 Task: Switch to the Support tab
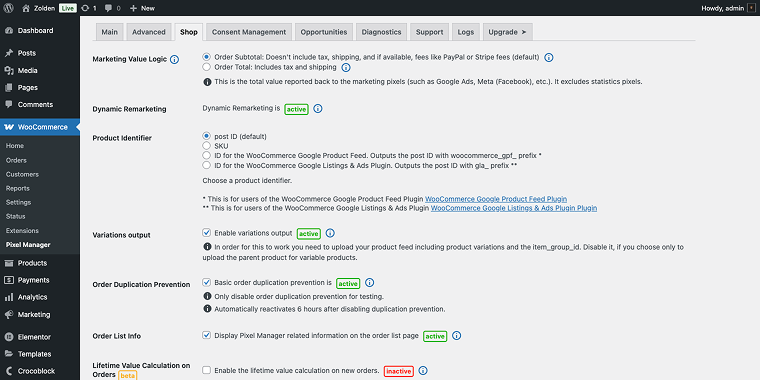tap(429, 32)
